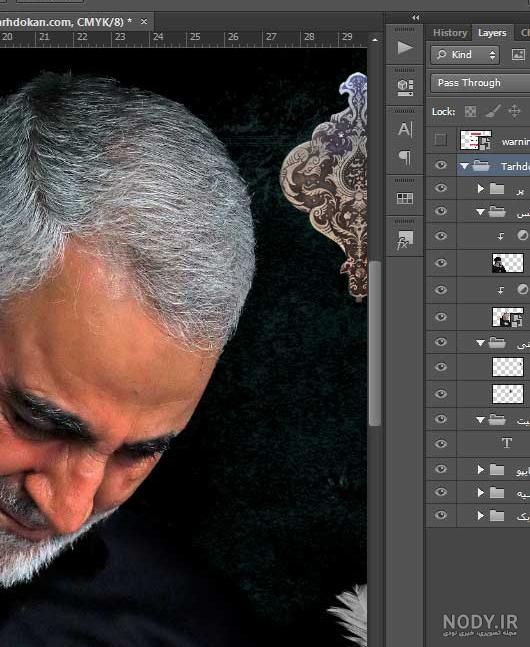The height and width of the screenshot is (647, 530).
Task: Toggle eye of the group containing the text layer
Action: click(x=441, y=419)
